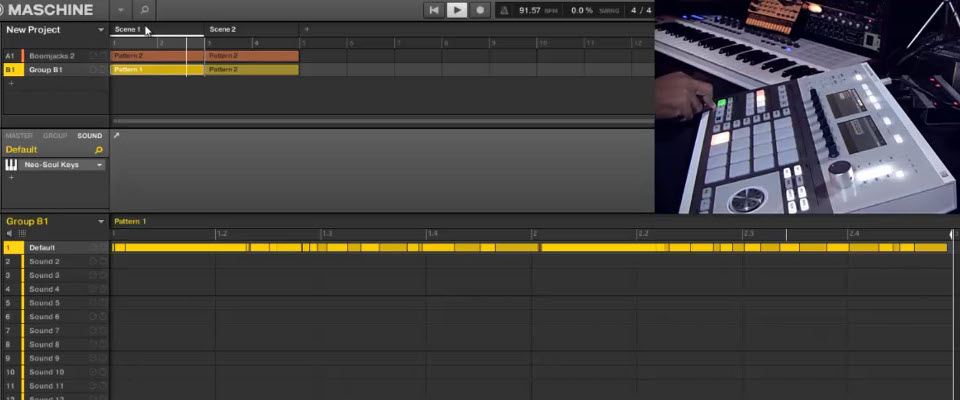Screen dimensions: 960x400
Task: Switch to the MASTER tab
Action: click(18, 135)
